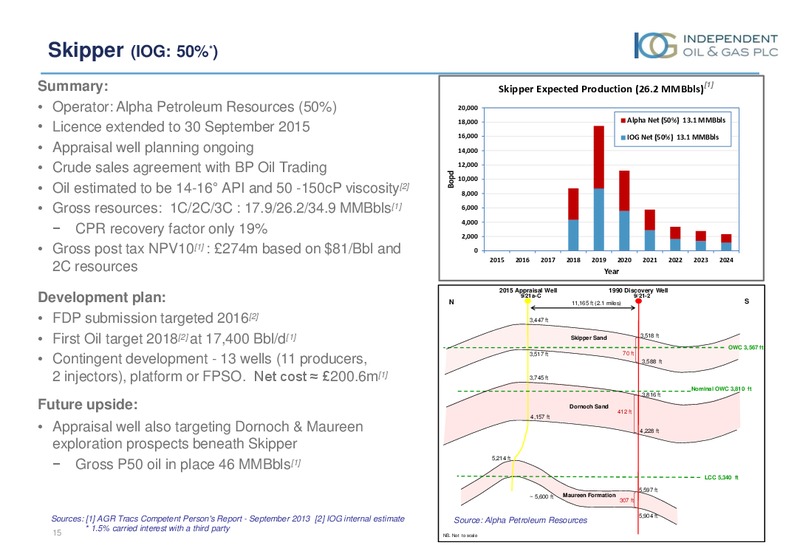This screenshot has height=554, width=800.
Task: Click the slide number 15
Action: pos(57,533)
